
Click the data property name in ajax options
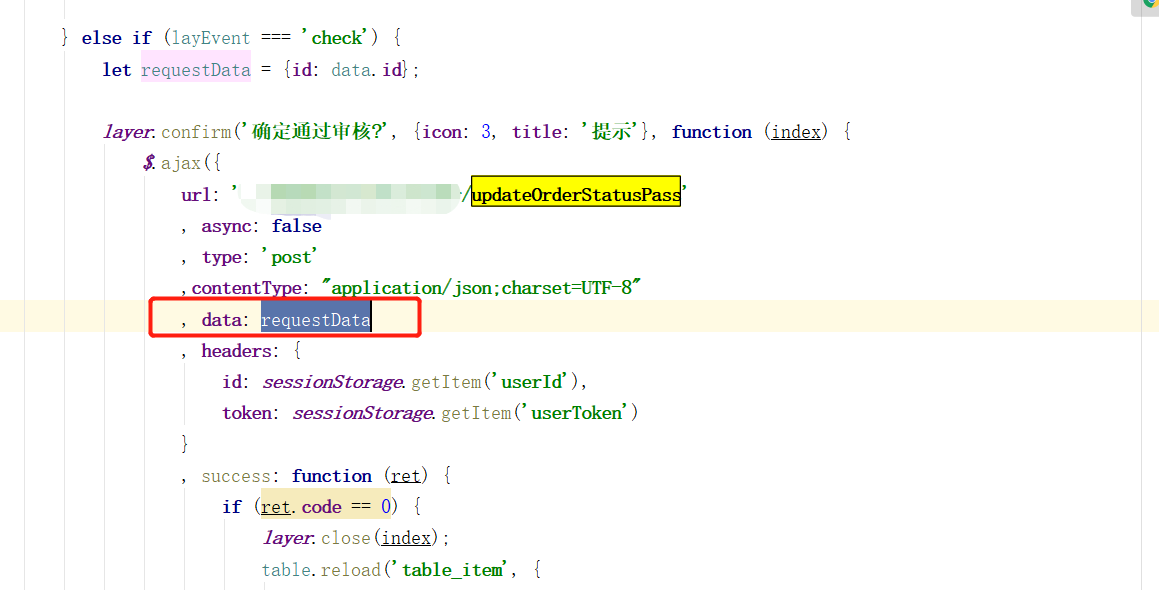point(221,320)
